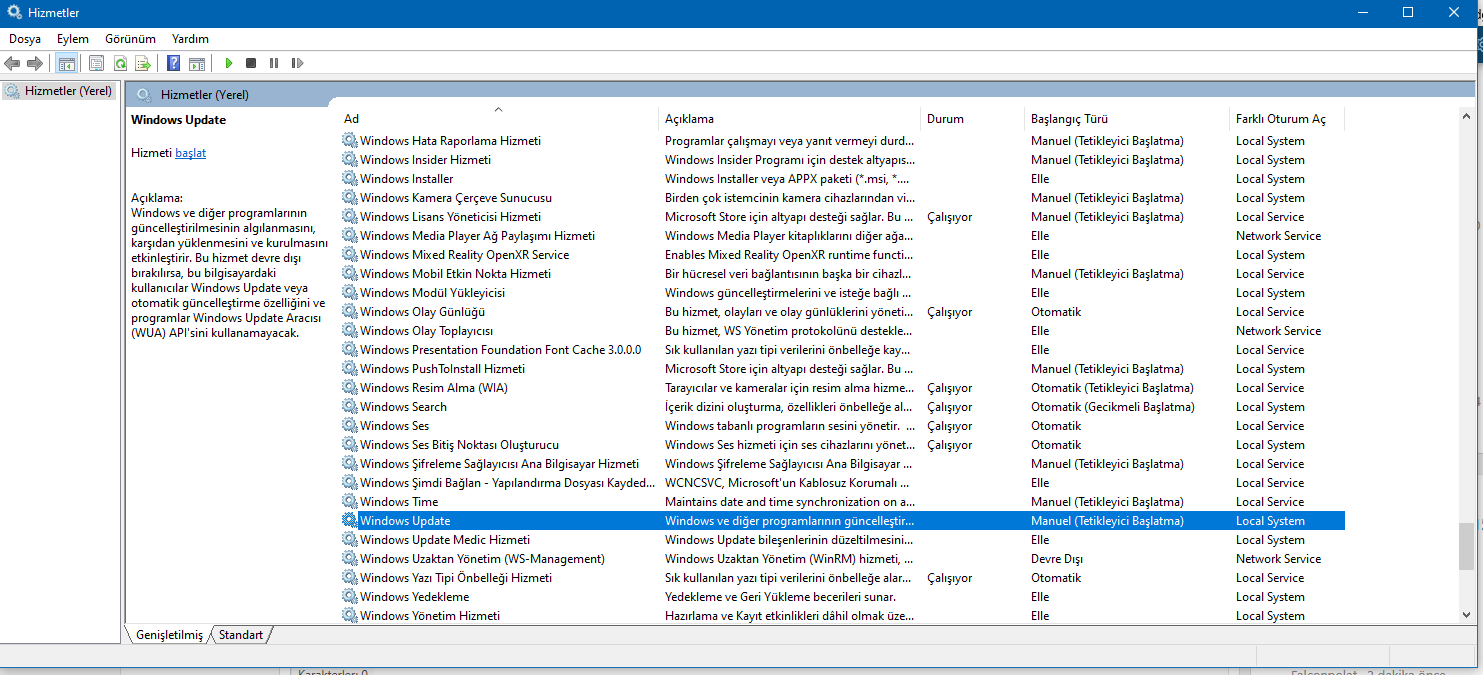
Task: Open the Yardım menu
Action: (x=190, y=39)
